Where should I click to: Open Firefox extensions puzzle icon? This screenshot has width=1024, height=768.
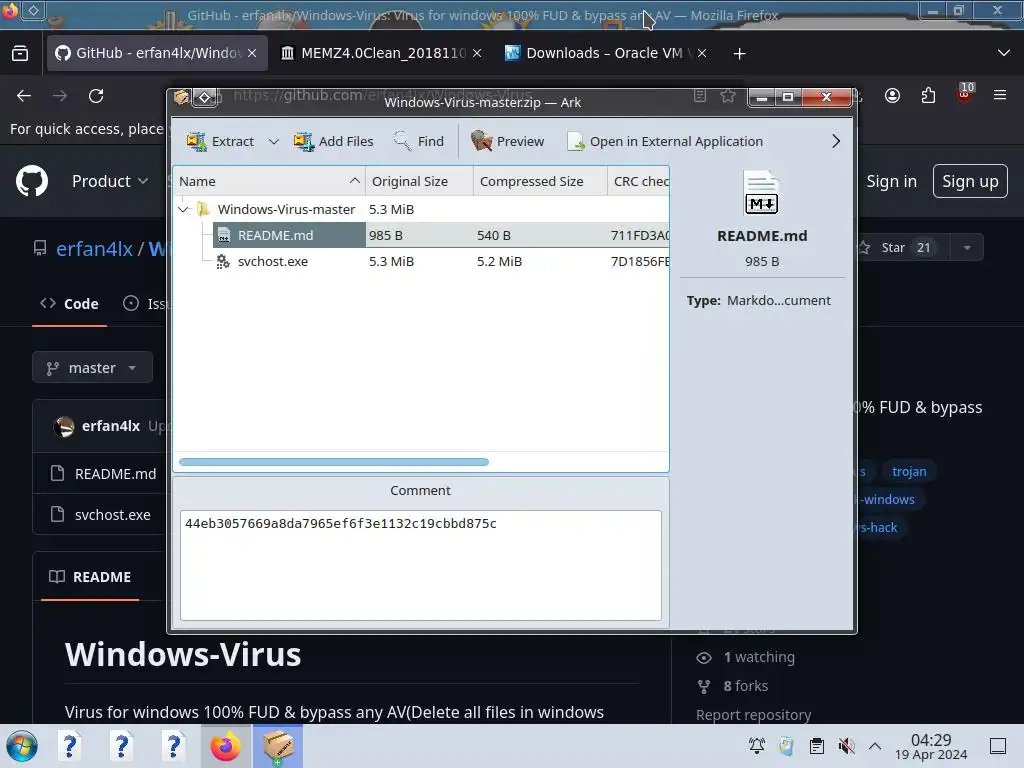coord(928,96)
